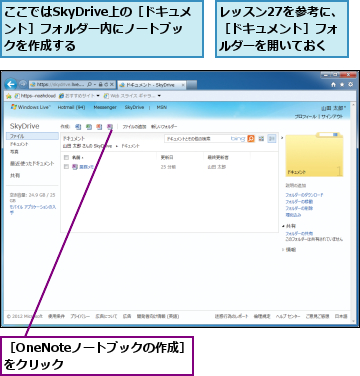Select 写真 in the left sidebar

click(14, 152)
